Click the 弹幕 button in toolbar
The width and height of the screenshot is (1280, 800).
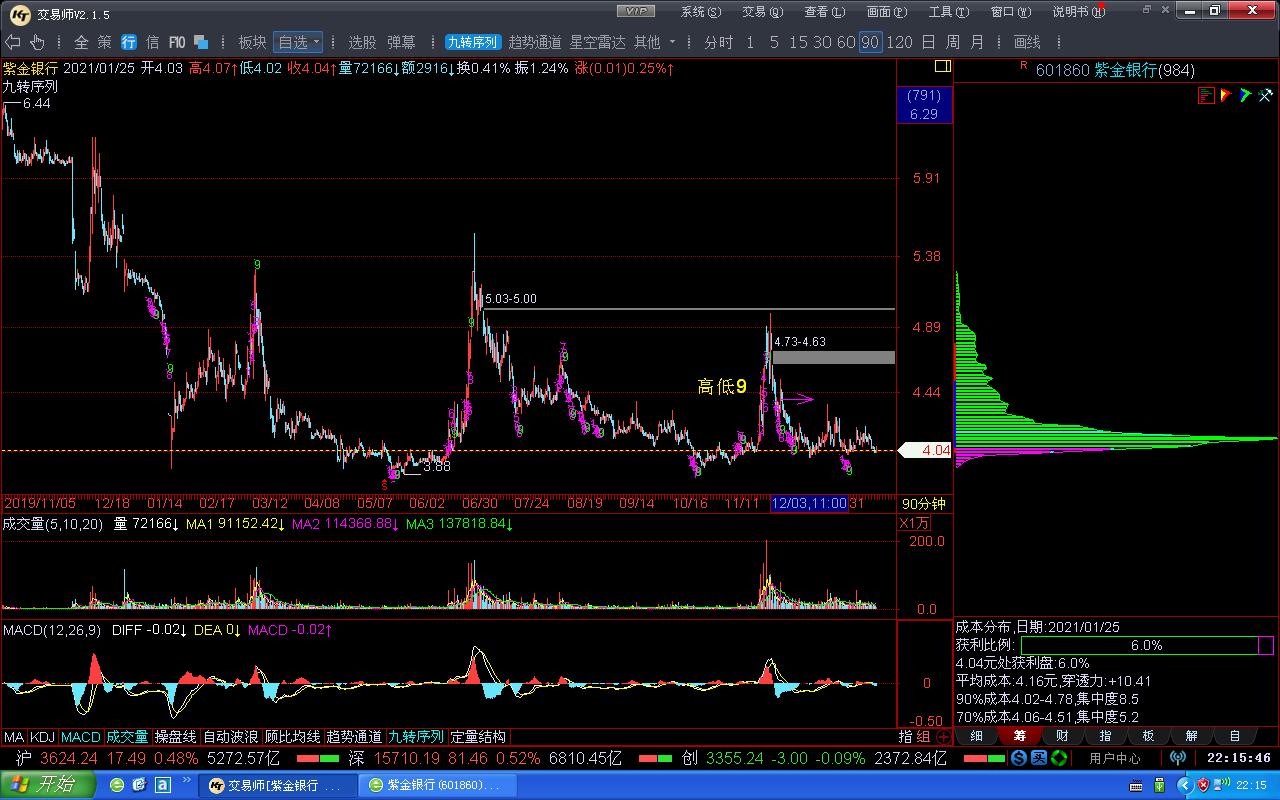click(x=401, y=42)
